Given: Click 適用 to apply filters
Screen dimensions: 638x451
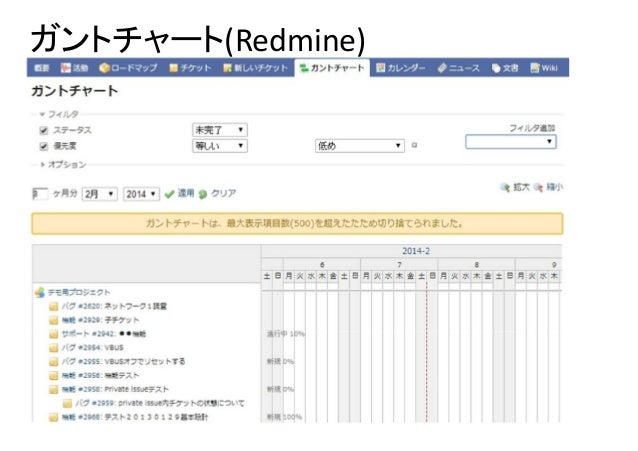Looking at the screenshot, I should tap(179, 193).
